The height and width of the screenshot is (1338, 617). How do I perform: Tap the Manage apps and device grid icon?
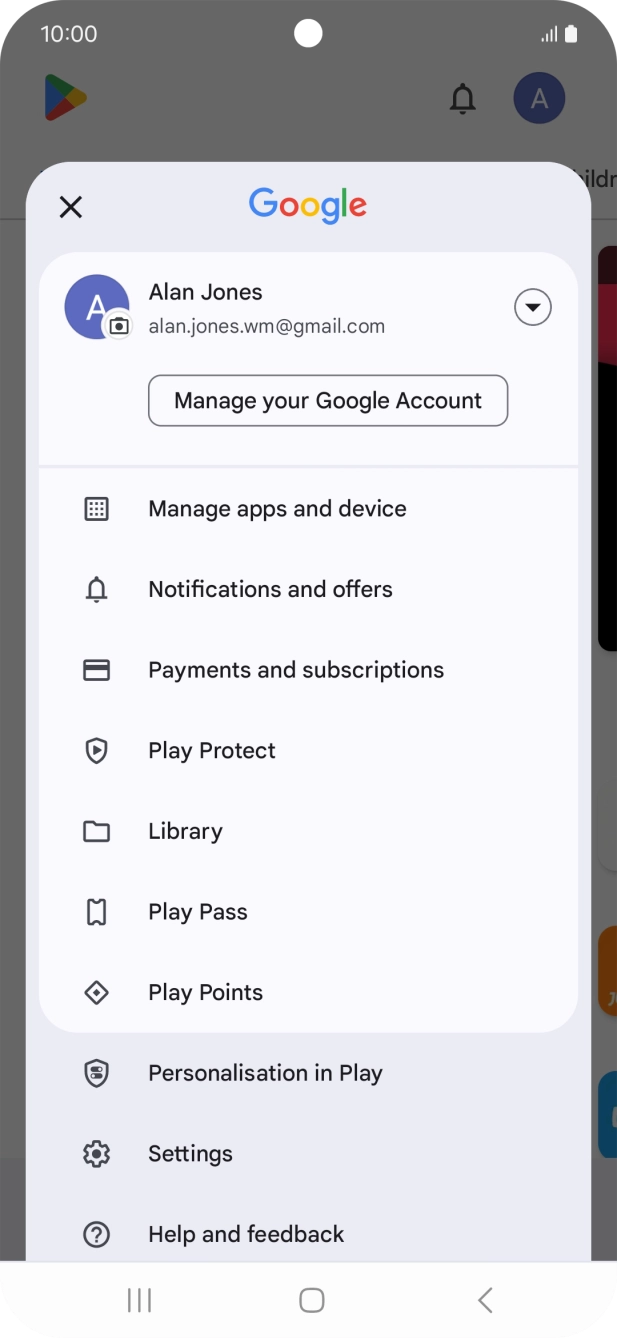point(96,509)
